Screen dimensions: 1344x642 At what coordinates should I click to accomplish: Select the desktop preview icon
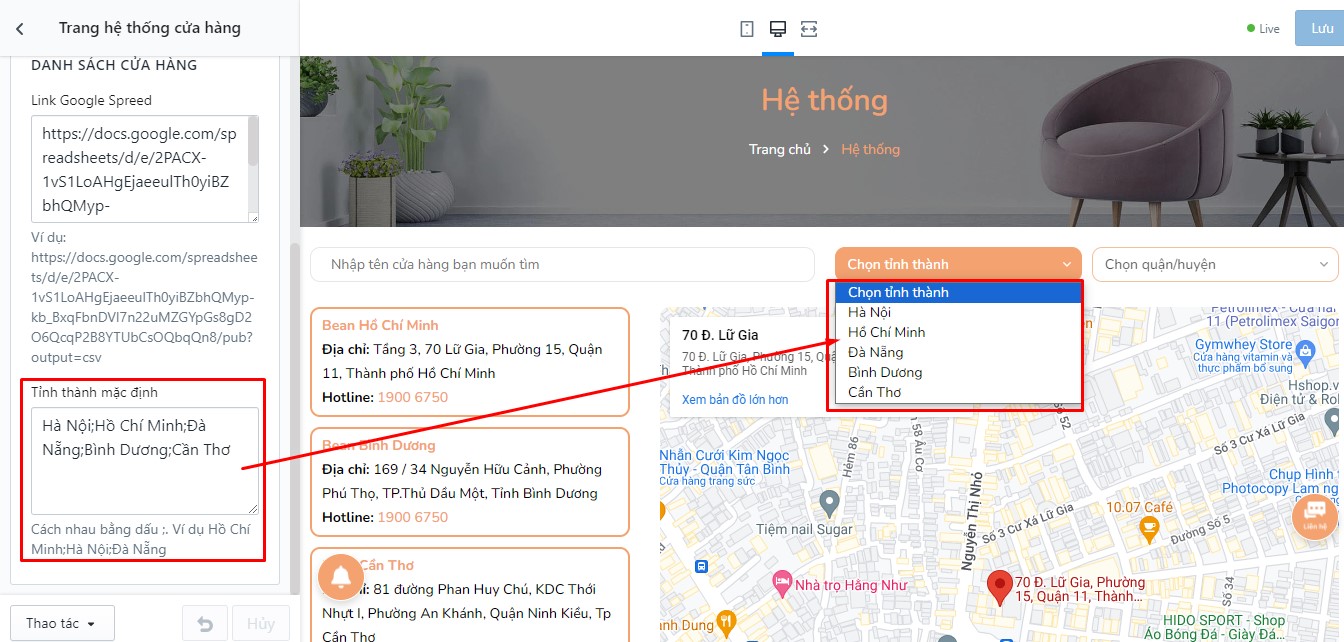(777, 29)
